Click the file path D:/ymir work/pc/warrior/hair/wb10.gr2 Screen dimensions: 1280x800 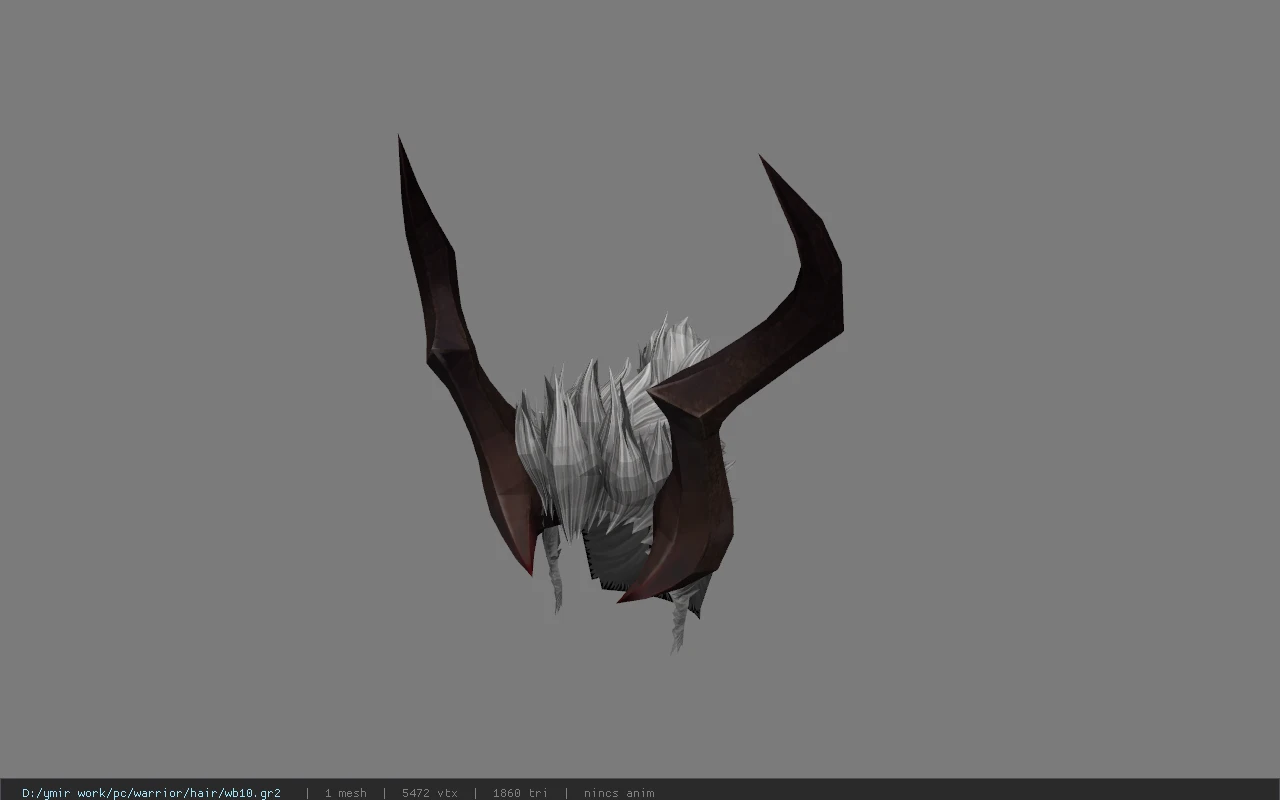[x=151, y=793]
